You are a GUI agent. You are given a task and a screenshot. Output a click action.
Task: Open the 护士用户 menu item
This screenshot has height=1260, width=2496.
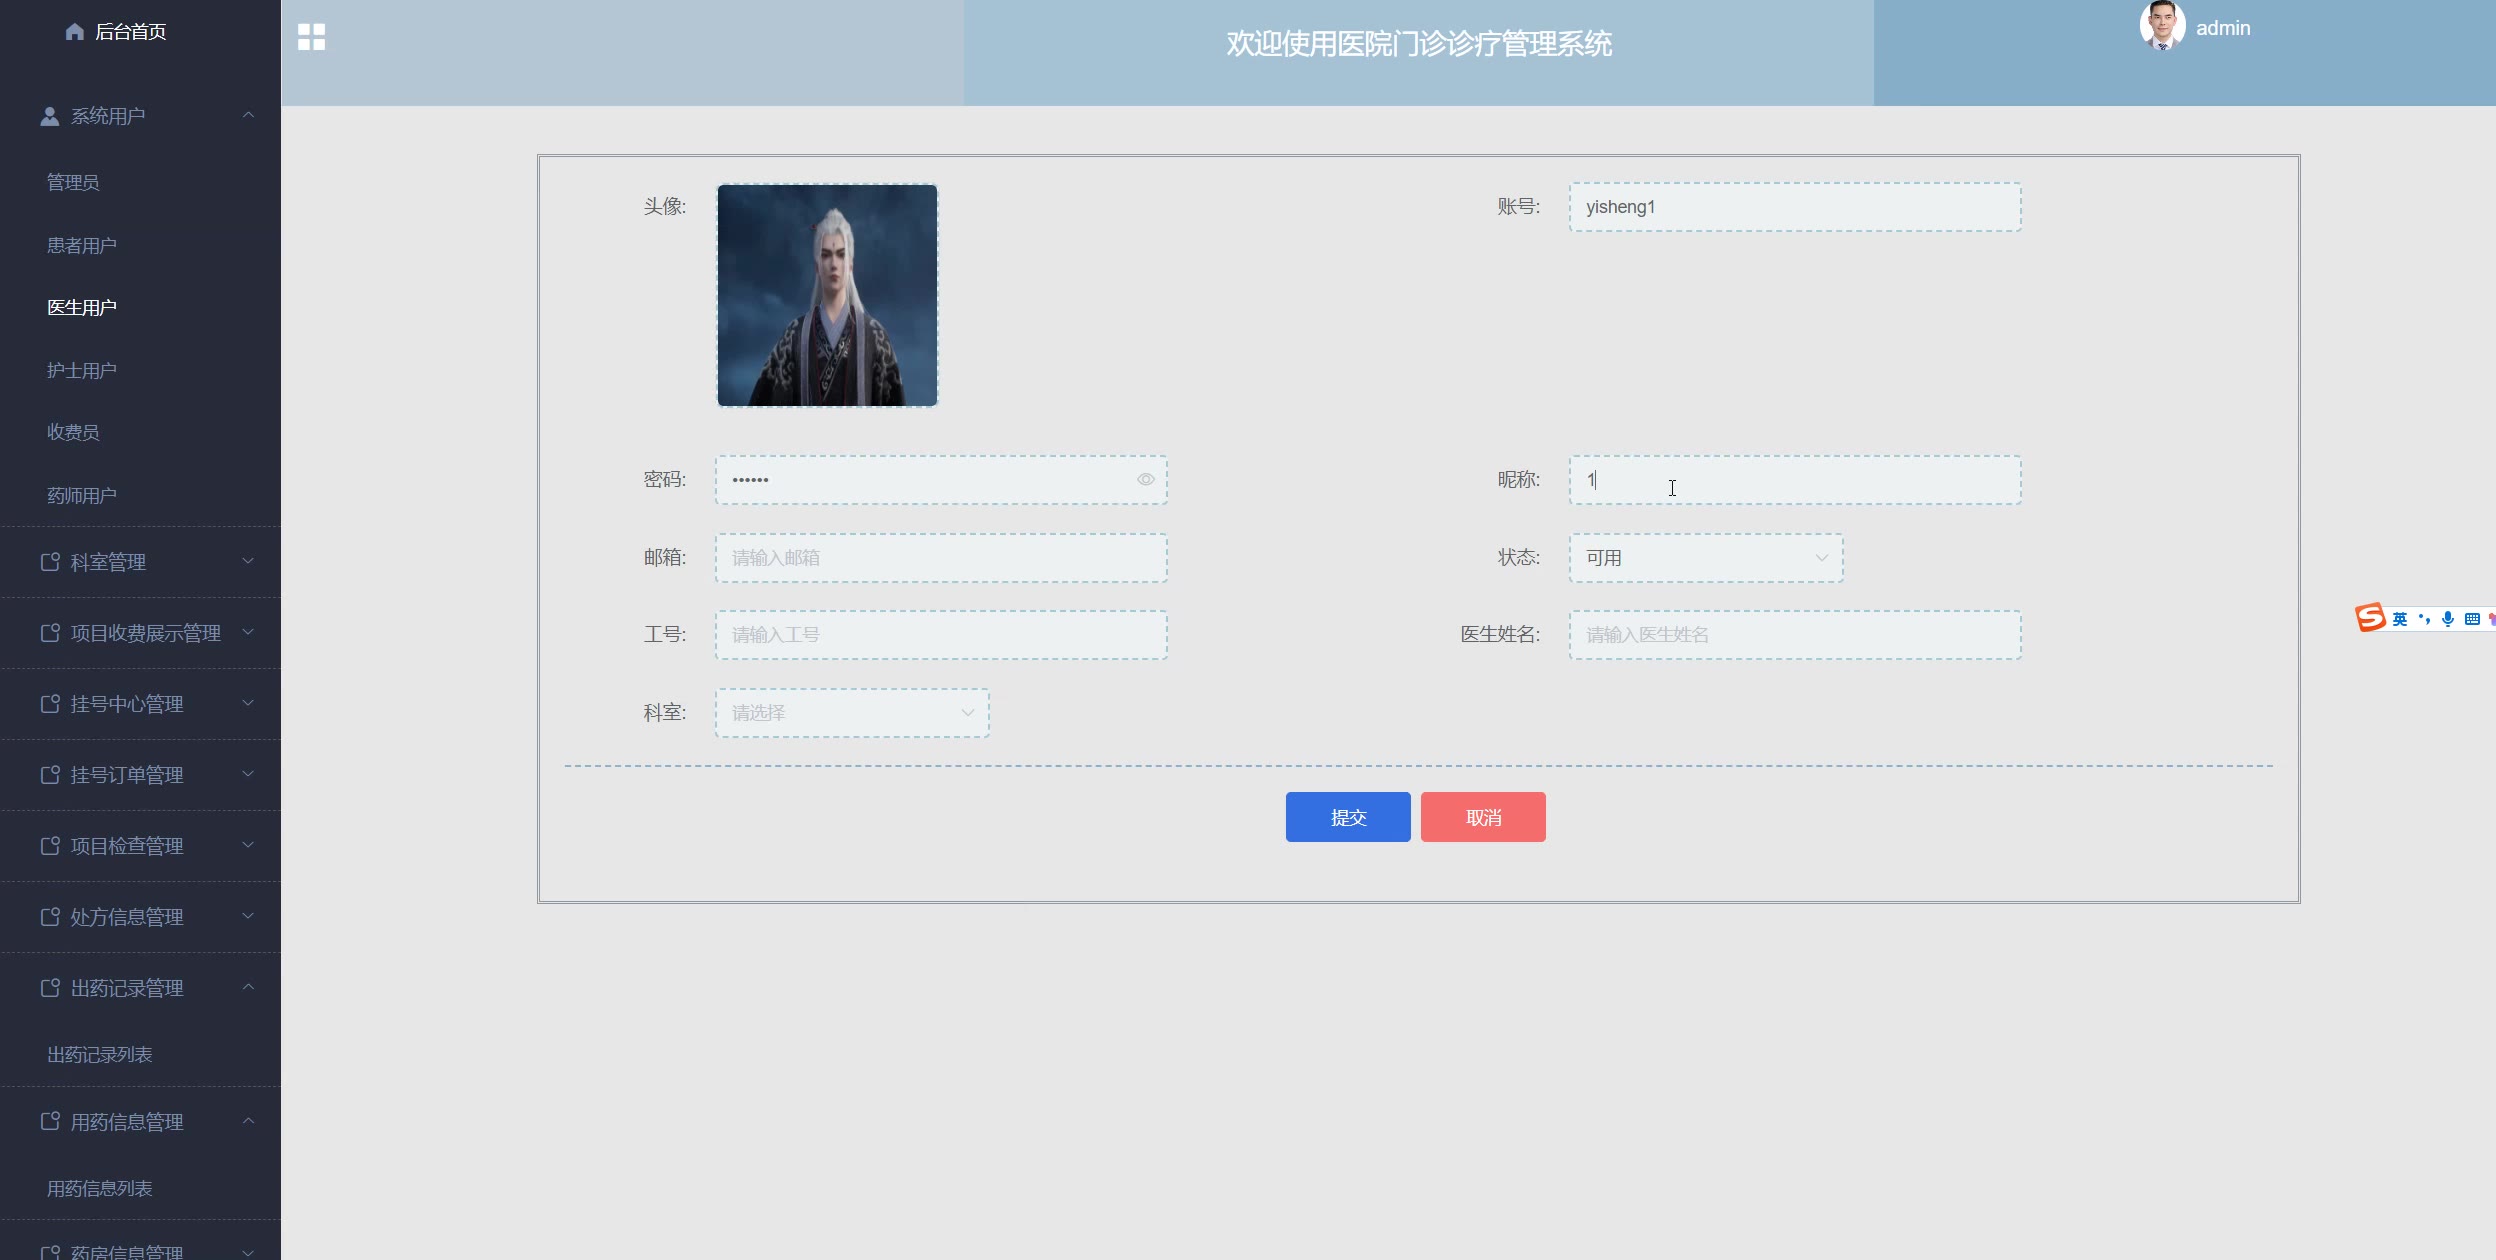point(82,370)
